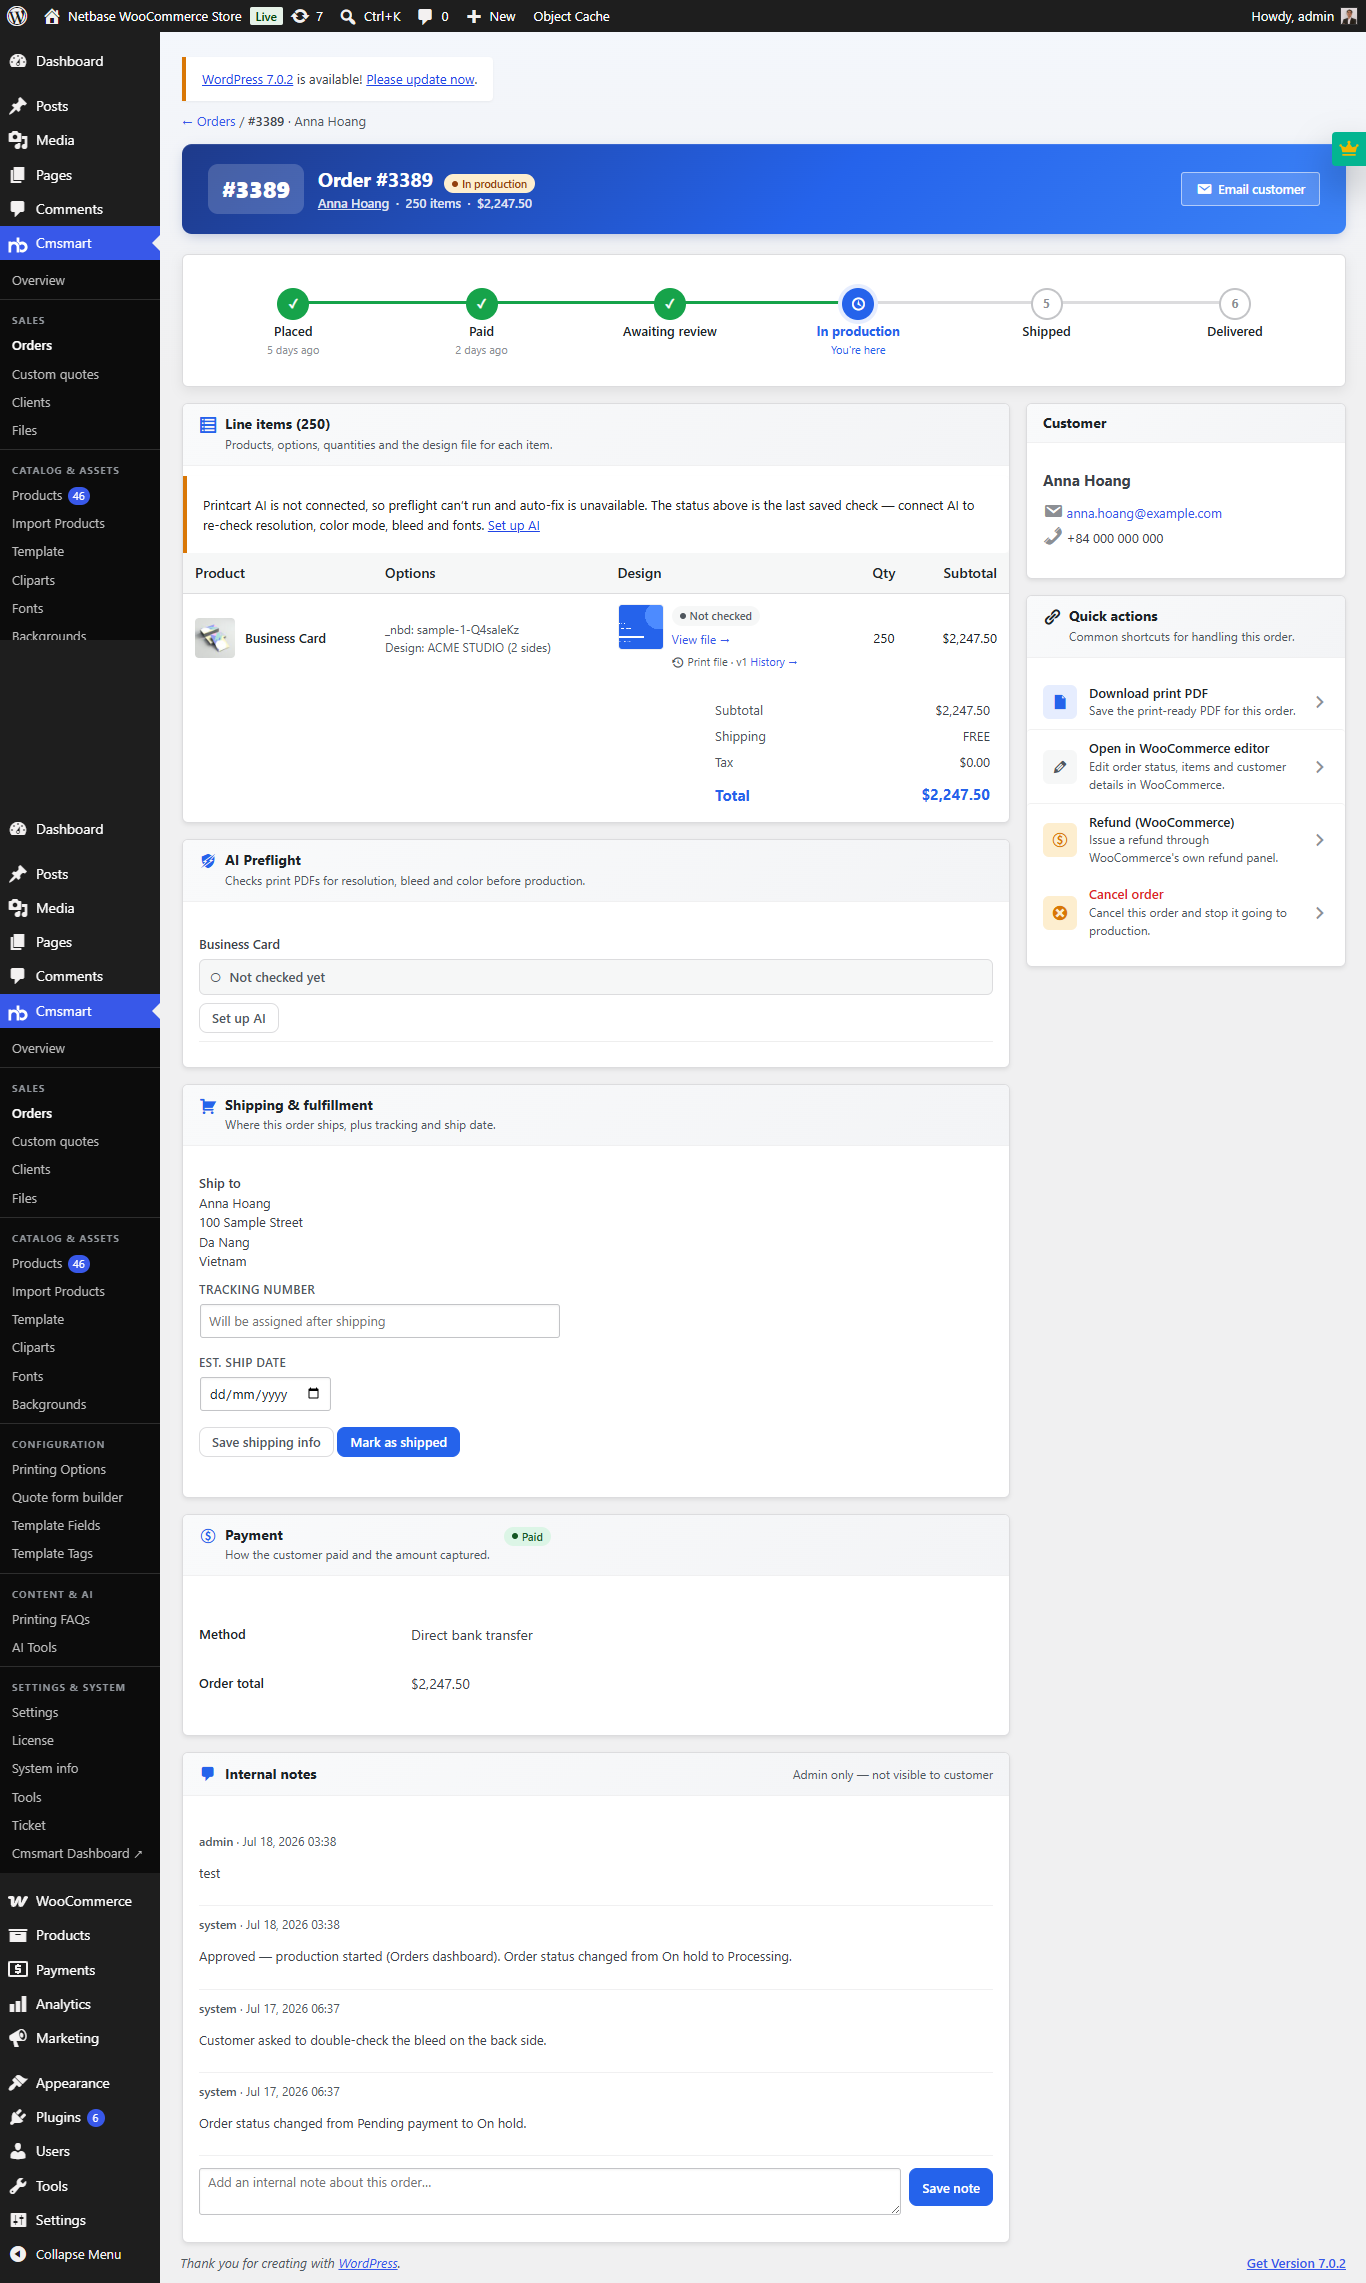
Task: Expand the Open in WooCommerce editor chevron
Action: [x=1320, y=767]
